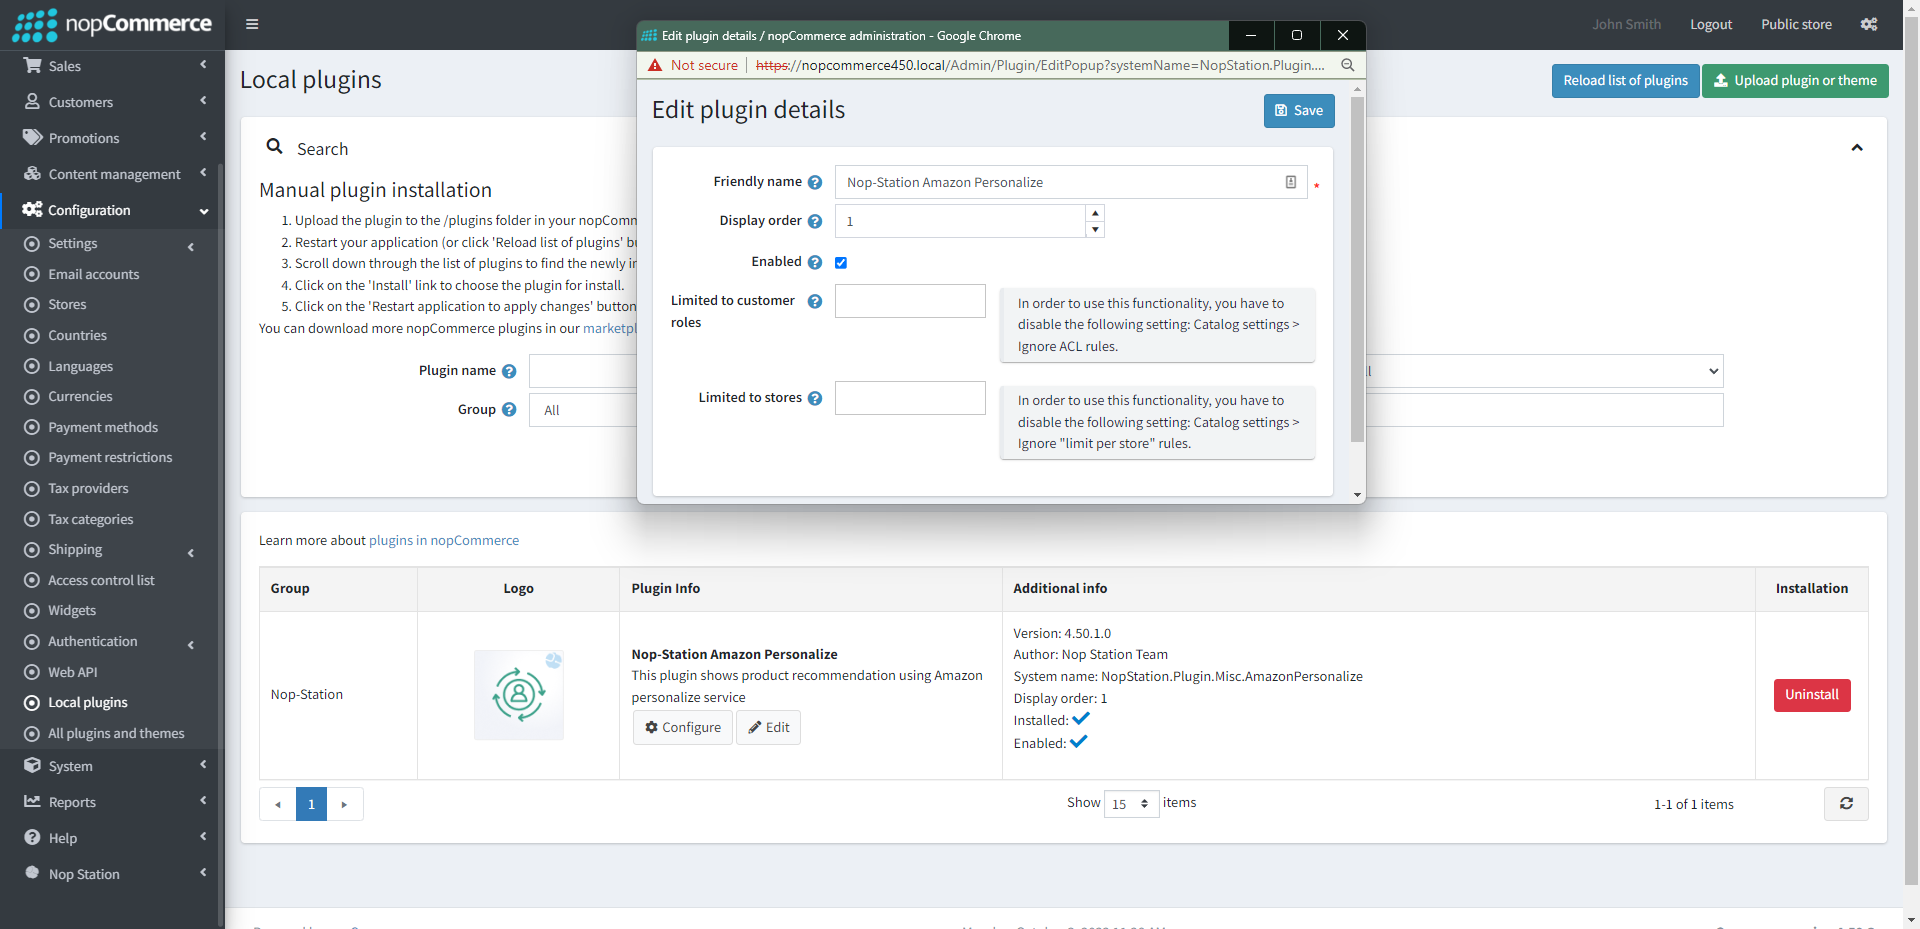Click the red Uninstall button
Image resolution: width=1920 pixels, height=929 pixels.
pos(1812,695)
